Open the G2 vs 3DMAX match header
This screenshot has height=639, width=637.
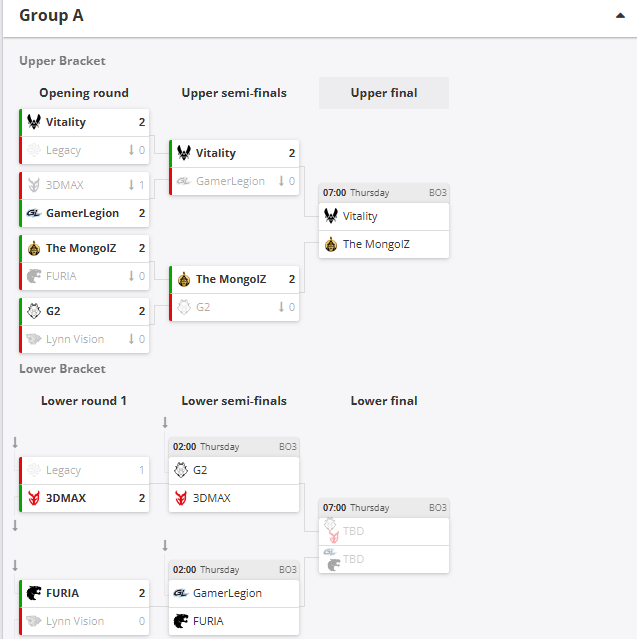point(233,447)
